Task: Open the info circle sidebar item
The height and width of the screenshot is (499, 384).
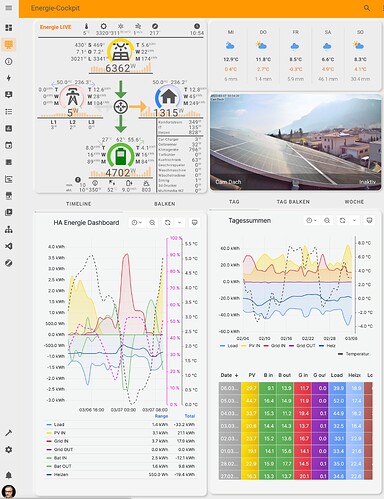Action: 9,61
